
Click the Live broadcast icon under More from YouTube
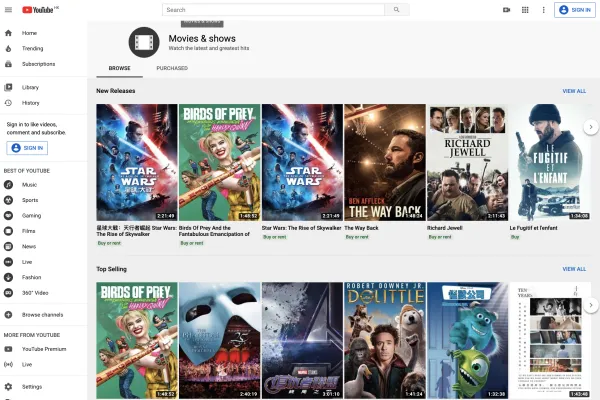click(x=8, y=364)
